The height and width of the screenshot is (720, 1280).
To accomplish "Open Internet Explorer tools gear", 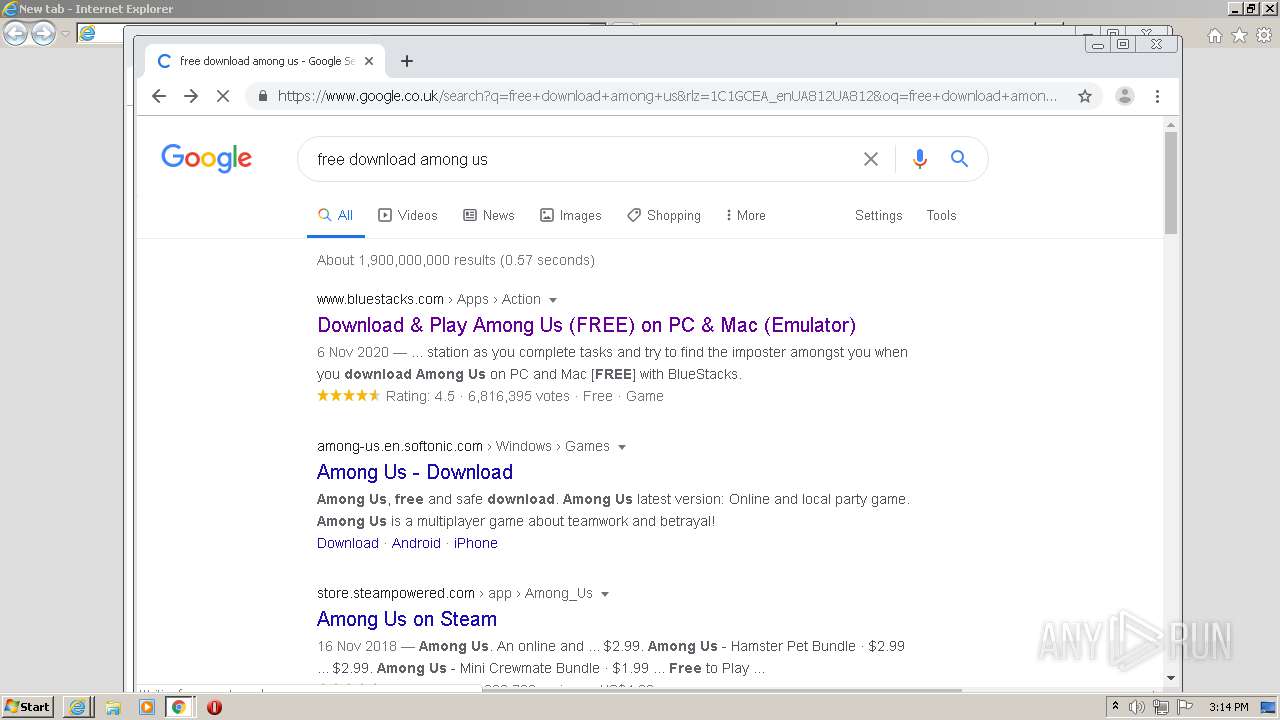I will pyautogui.click(x=1264, y=35).
